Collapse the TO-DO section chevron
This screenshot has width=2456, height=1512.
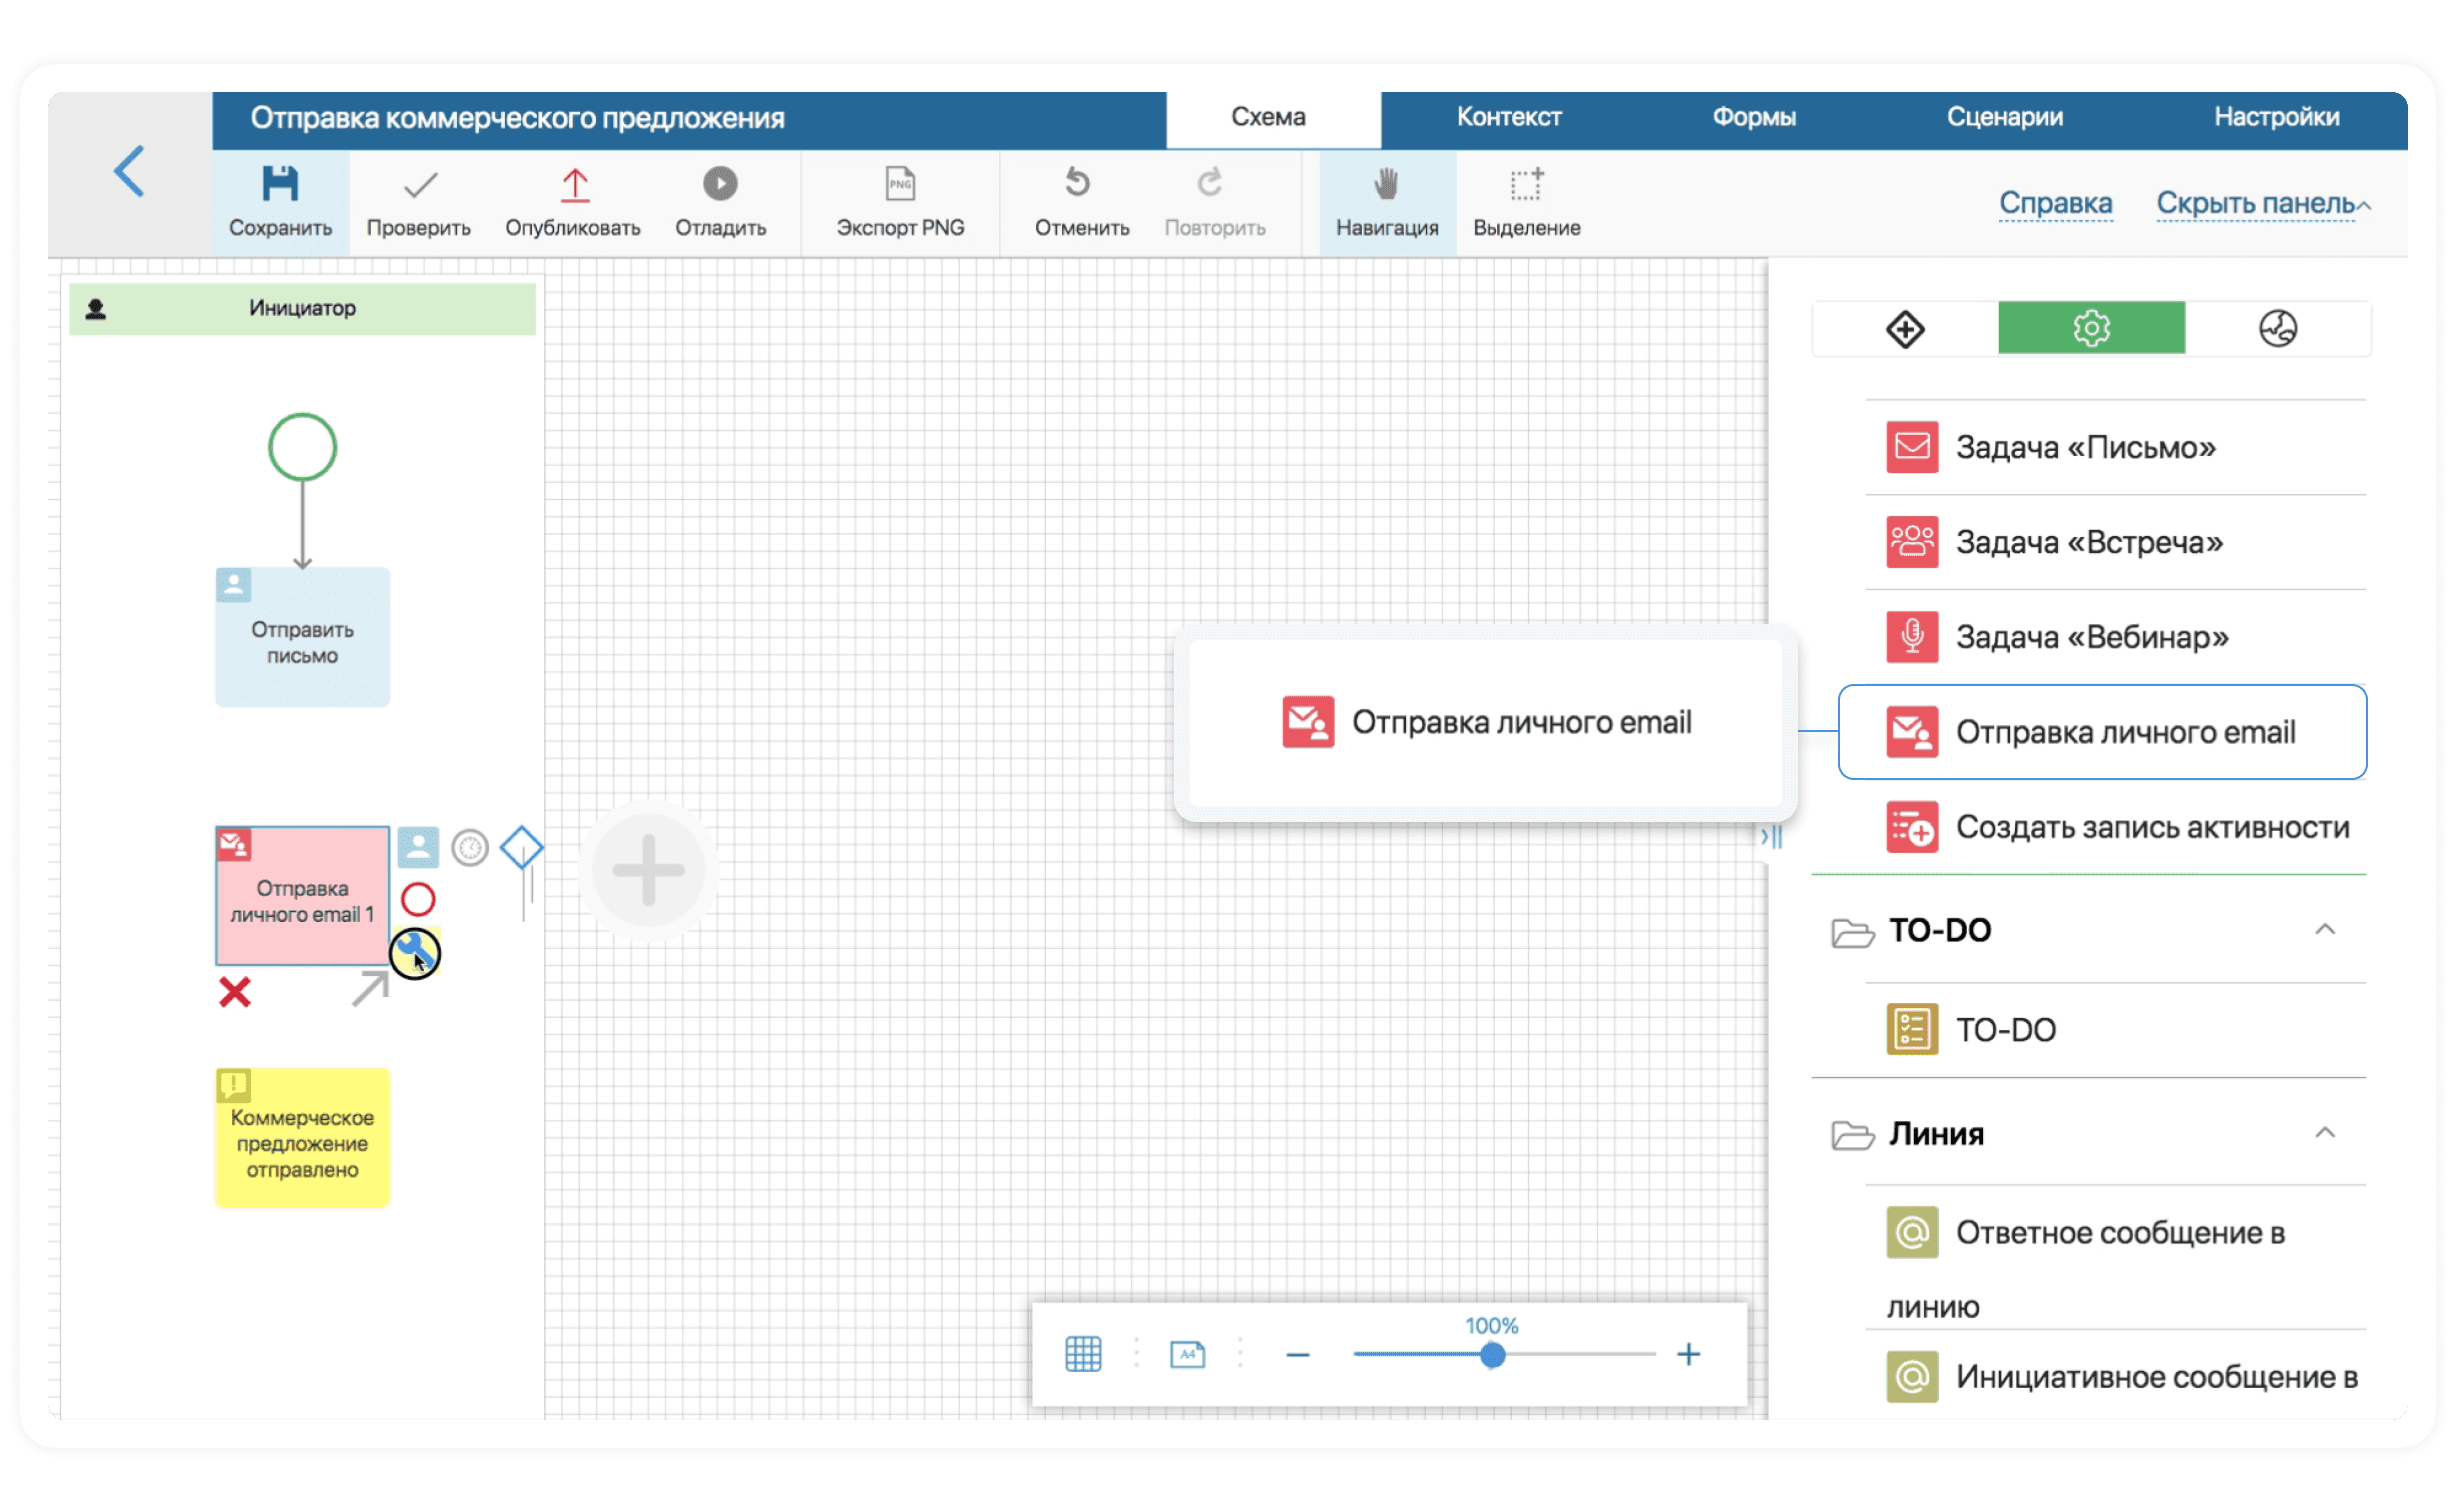2325,930
